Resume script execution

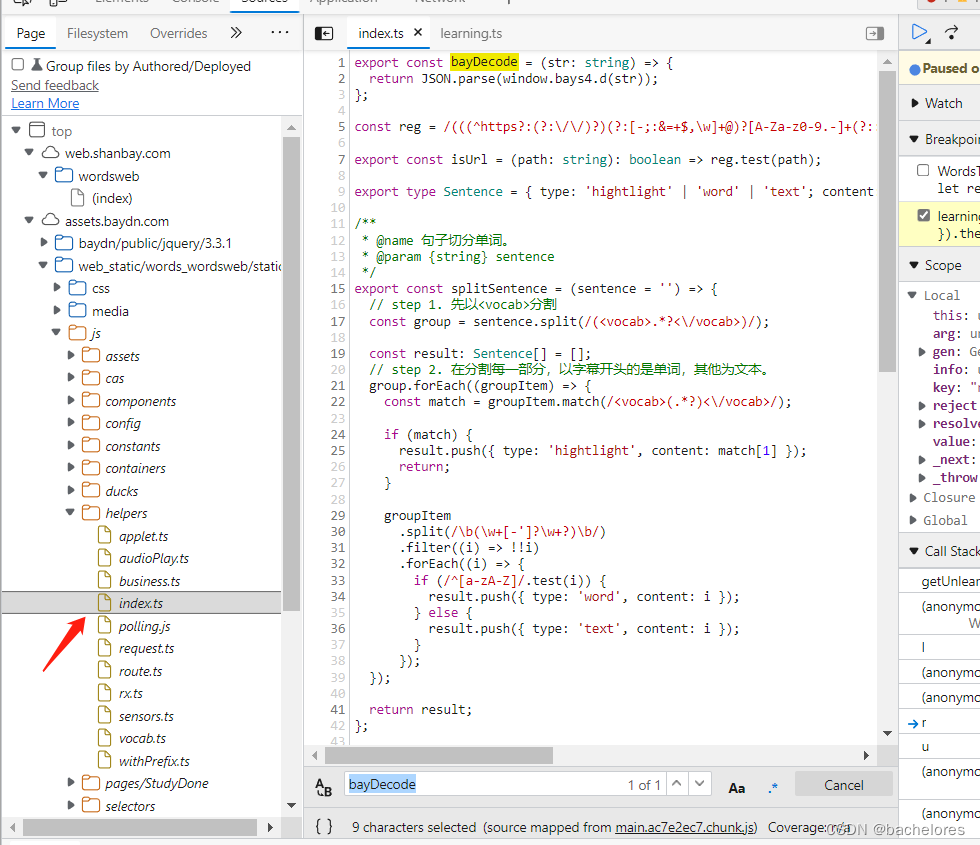click(x=920, y=32)
